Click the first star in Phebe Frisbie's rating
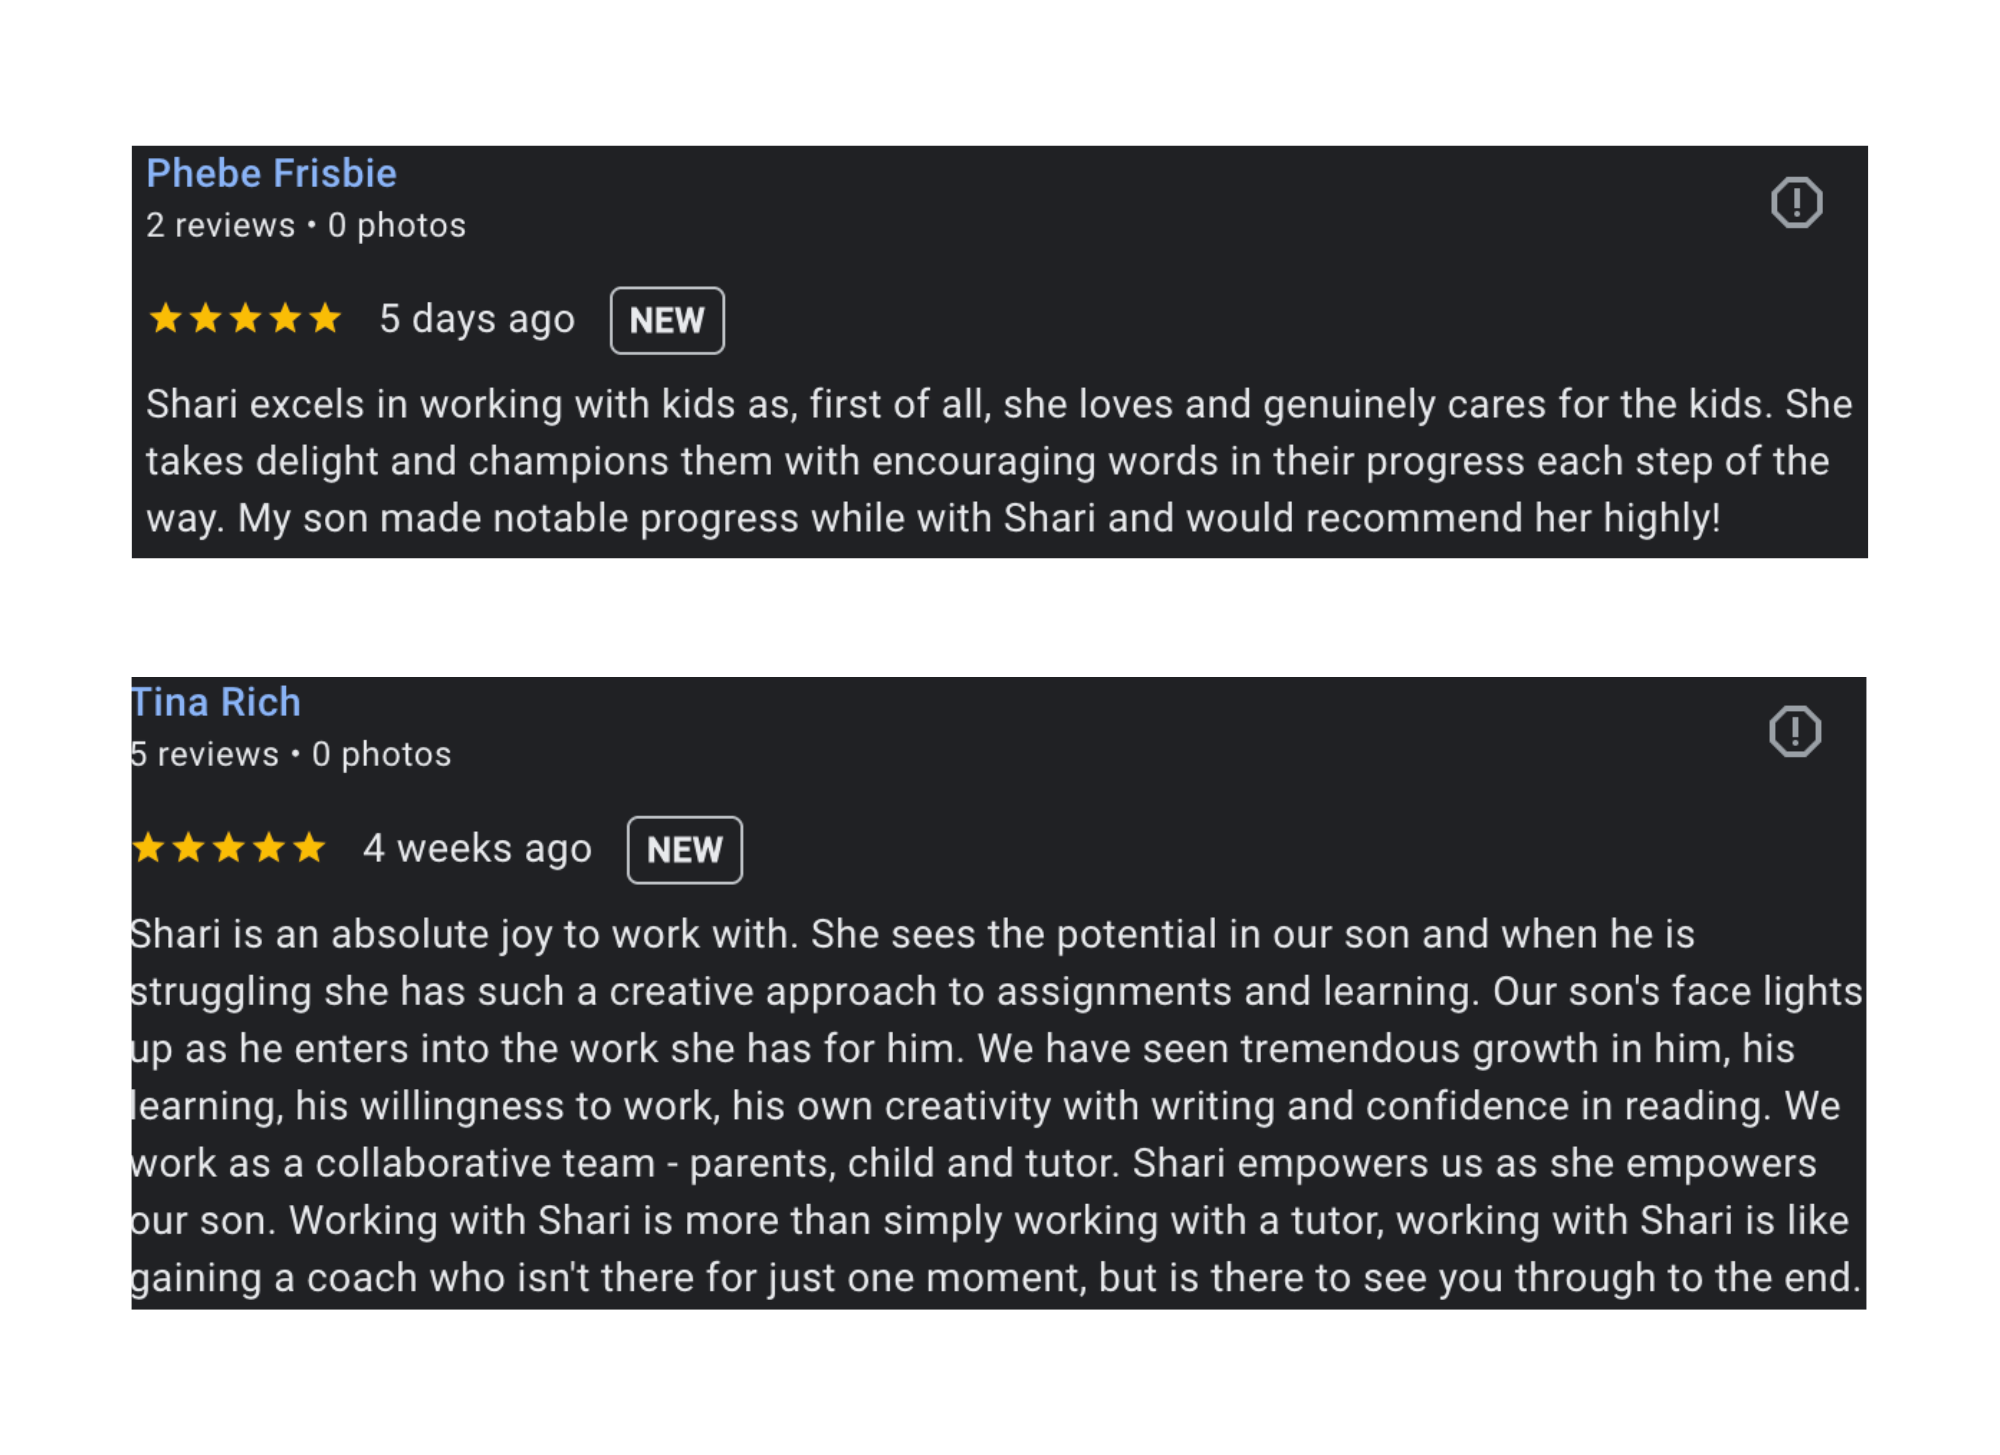Image resolution: width=2000 pixels, height=1455 pixels. [x=165, y=319]
